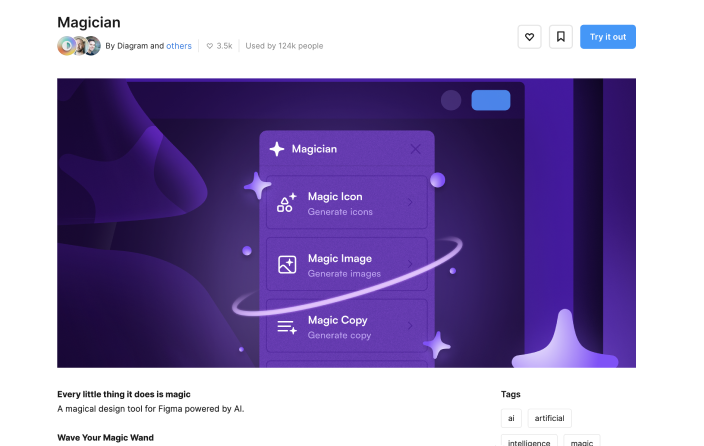Click the Used by 124k people text
This screenshot has height=446, width=704.
284,46
